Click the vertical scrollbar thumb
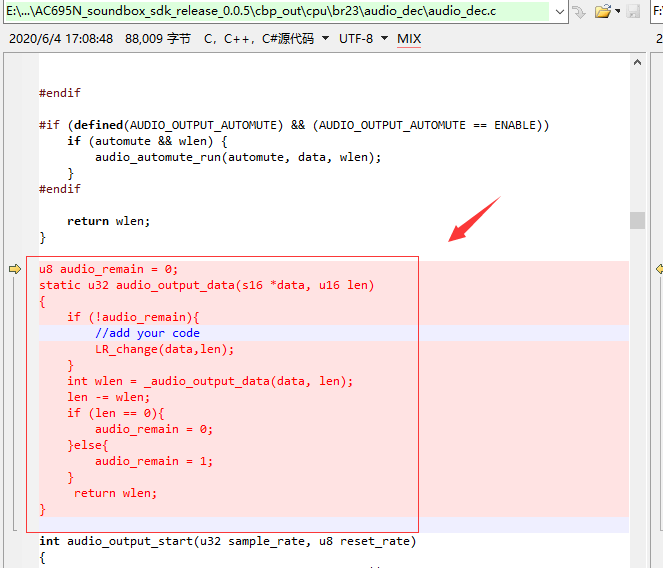Screen dimensions: 663x568 [x=637, y=220]
